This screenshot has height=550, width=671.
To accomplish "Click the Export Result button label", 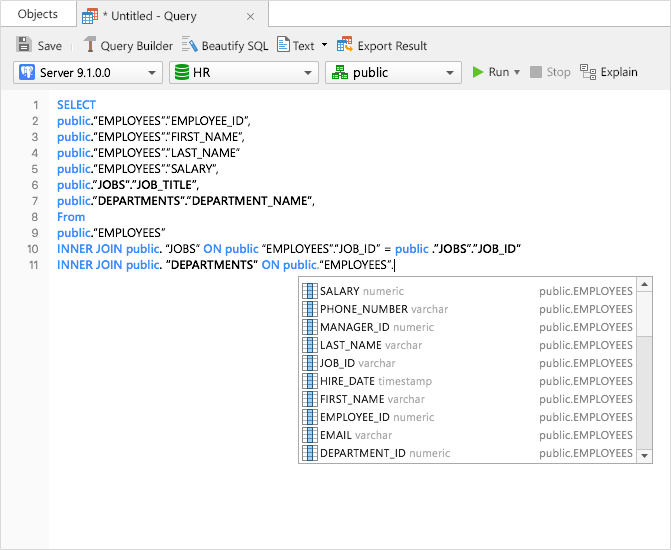I will [392, 46].
